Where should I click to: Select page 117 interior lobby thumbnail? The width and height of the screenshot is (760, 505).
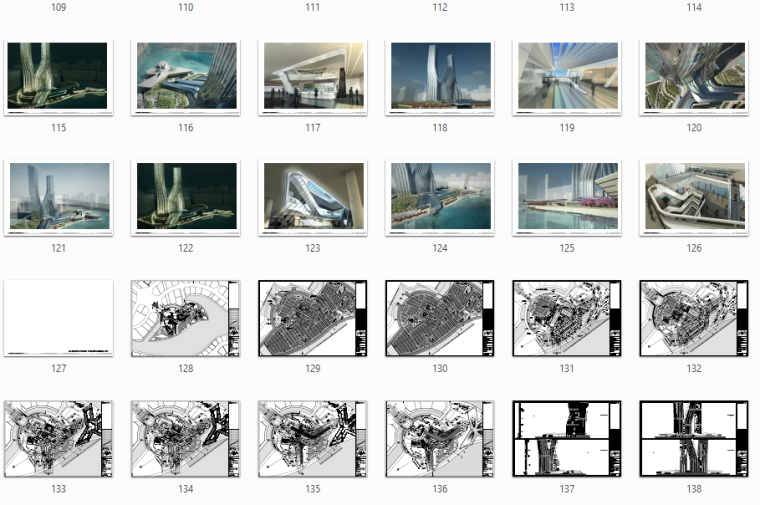click(x=313, y=78)
